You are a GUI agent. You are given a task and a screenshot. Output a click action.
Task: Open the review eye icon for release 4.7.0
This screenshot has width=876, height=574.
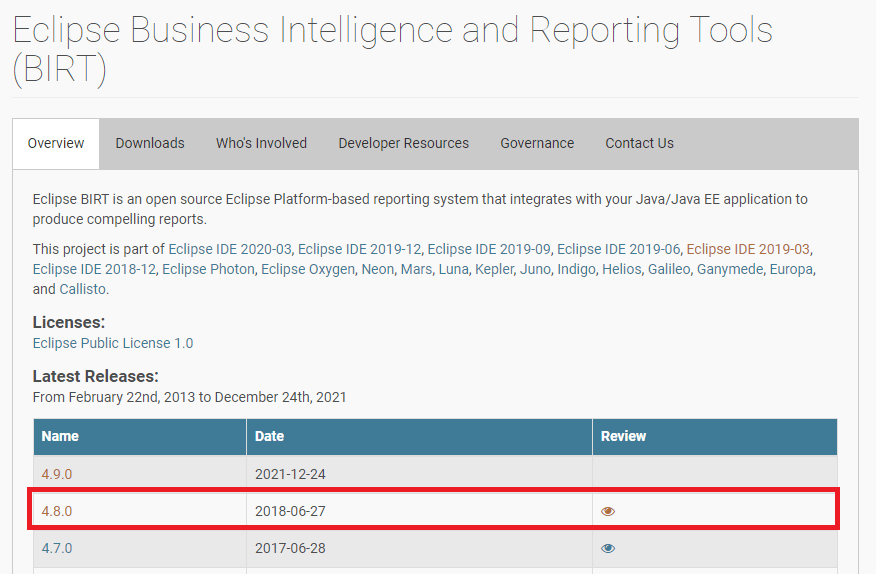(x=608, y=548)
